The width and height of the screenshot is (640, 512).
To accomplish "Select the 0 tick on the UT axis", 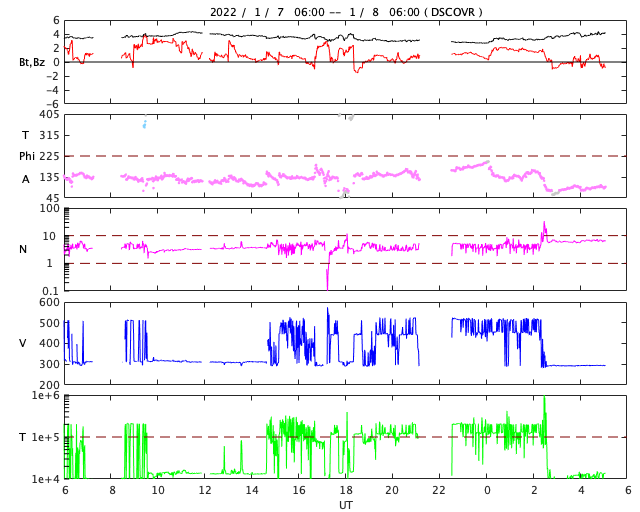I will (487, 491).
